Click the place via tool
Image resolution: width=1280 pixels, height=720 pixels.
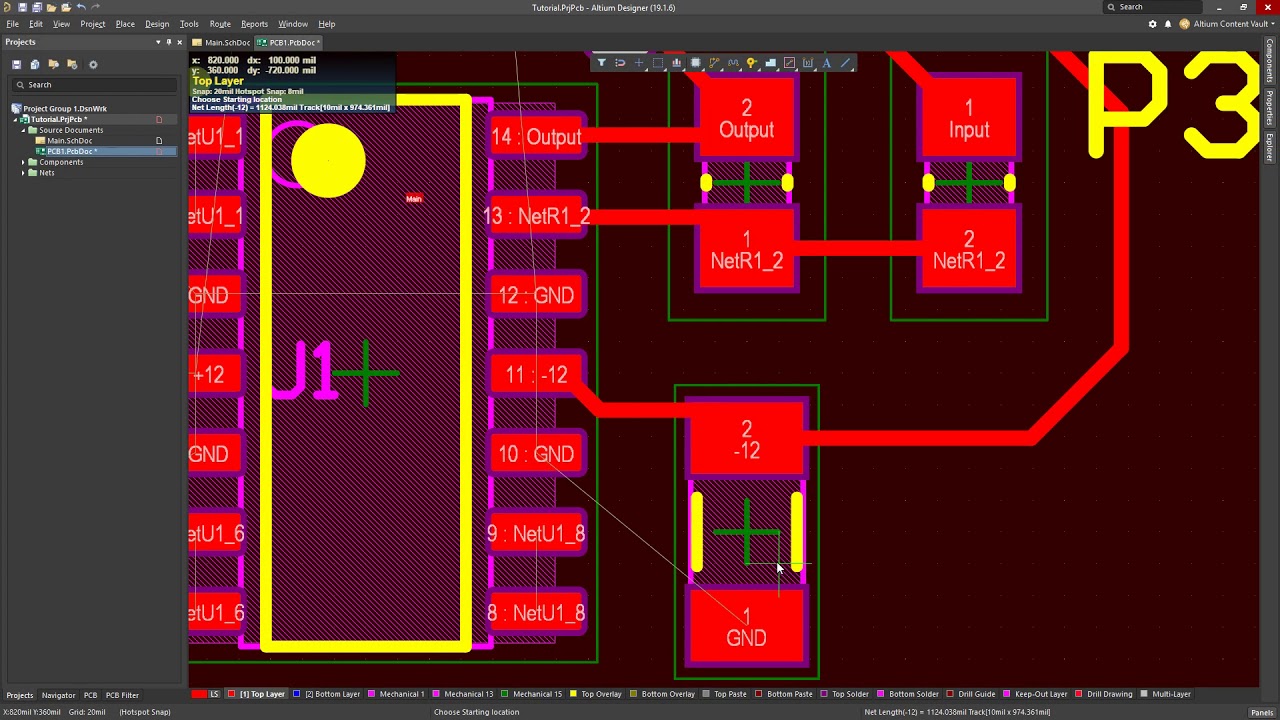coord(752,63)
